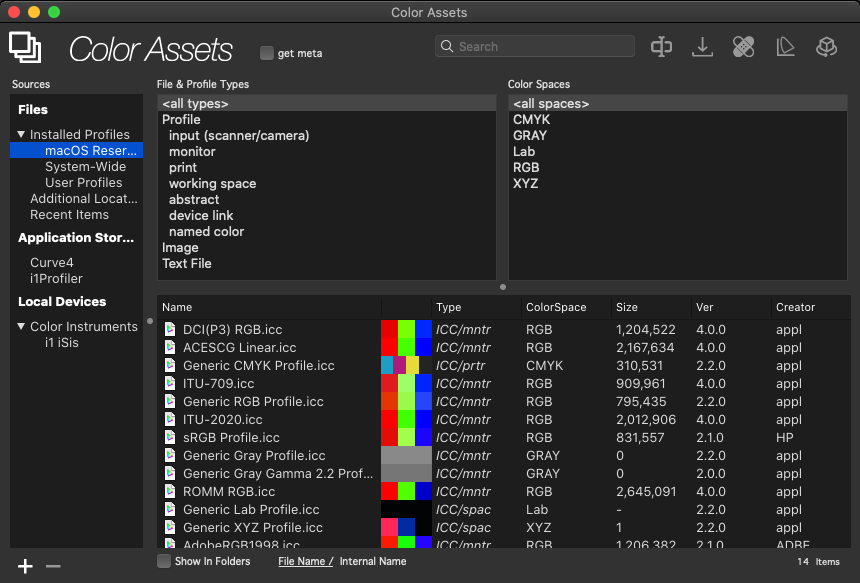Collapse the Color Instruments disclosure triangle
Screen dimensions: 860x583
21,326
